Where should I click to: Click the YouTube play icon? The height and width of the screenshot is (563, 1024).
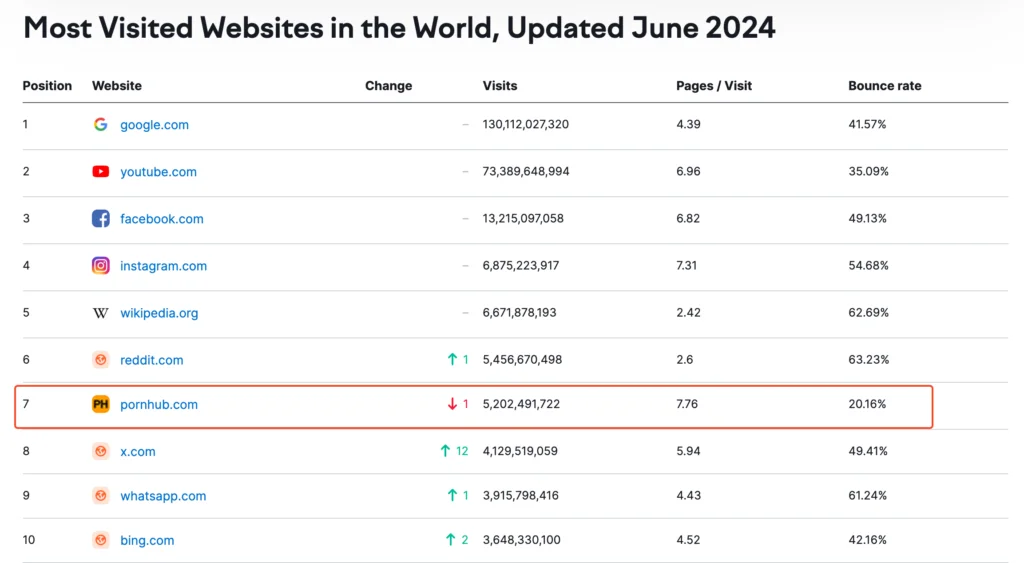click(100, 172)
